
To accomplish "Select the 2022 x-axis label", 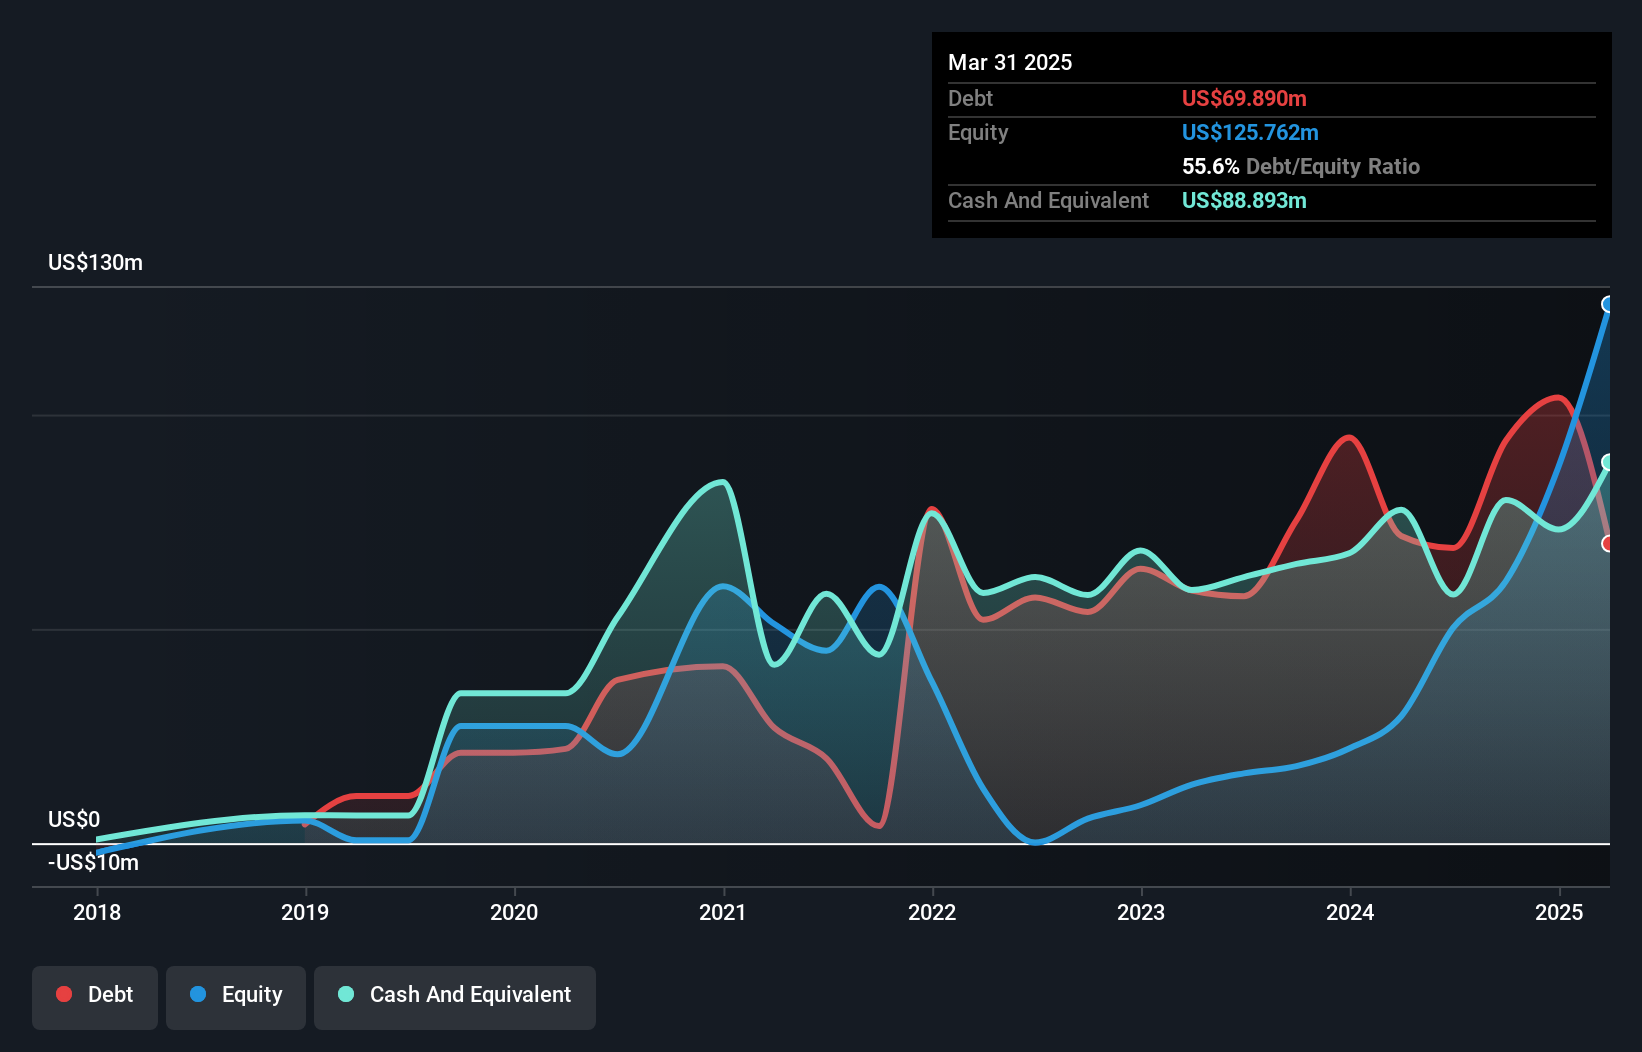I will pyautogui.click(x=932, y=912).
